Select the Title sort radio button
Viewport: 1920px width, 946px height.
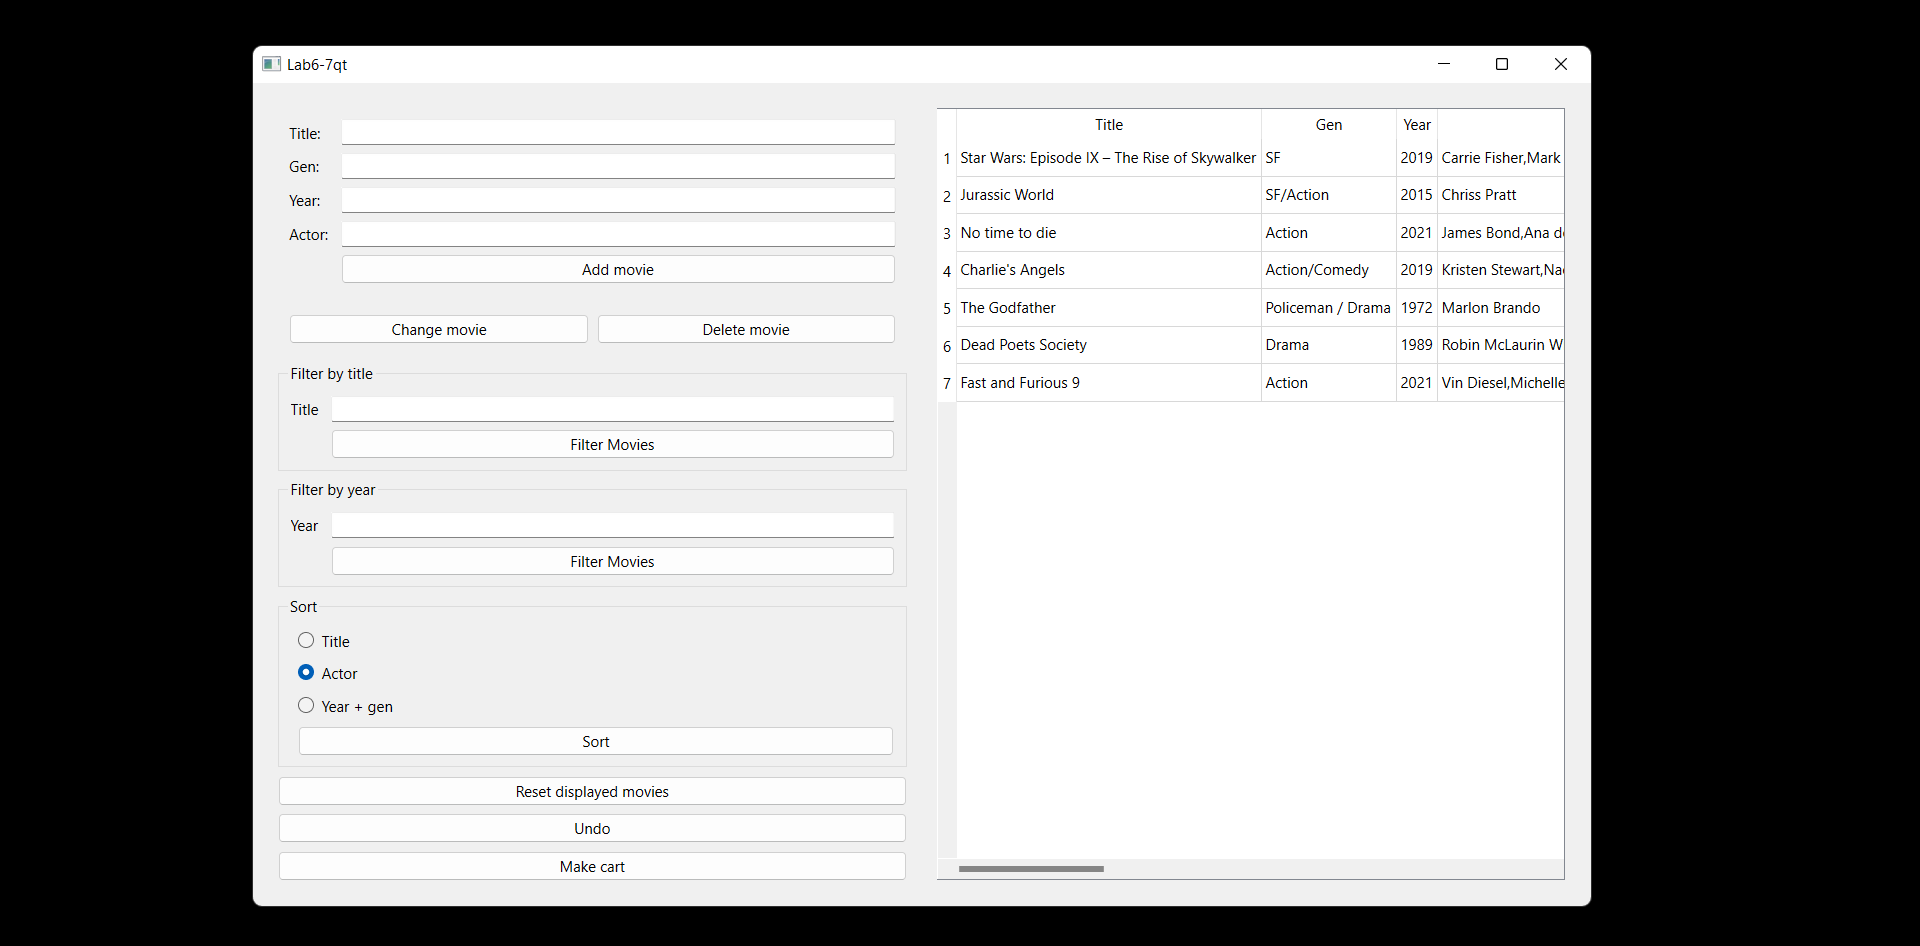306,641
